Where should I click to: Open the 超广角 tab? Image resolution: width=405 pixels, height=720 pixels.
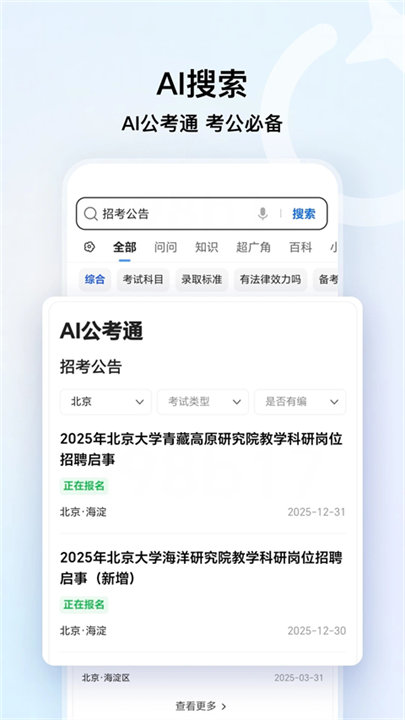click(253, 248)
